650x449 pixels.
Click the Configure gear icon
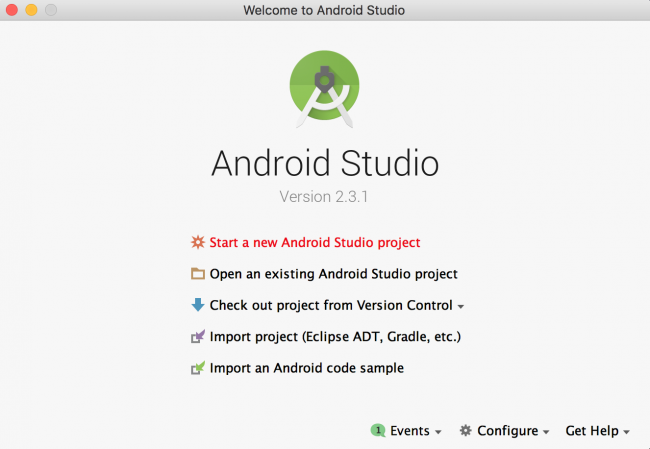point(466,430)
